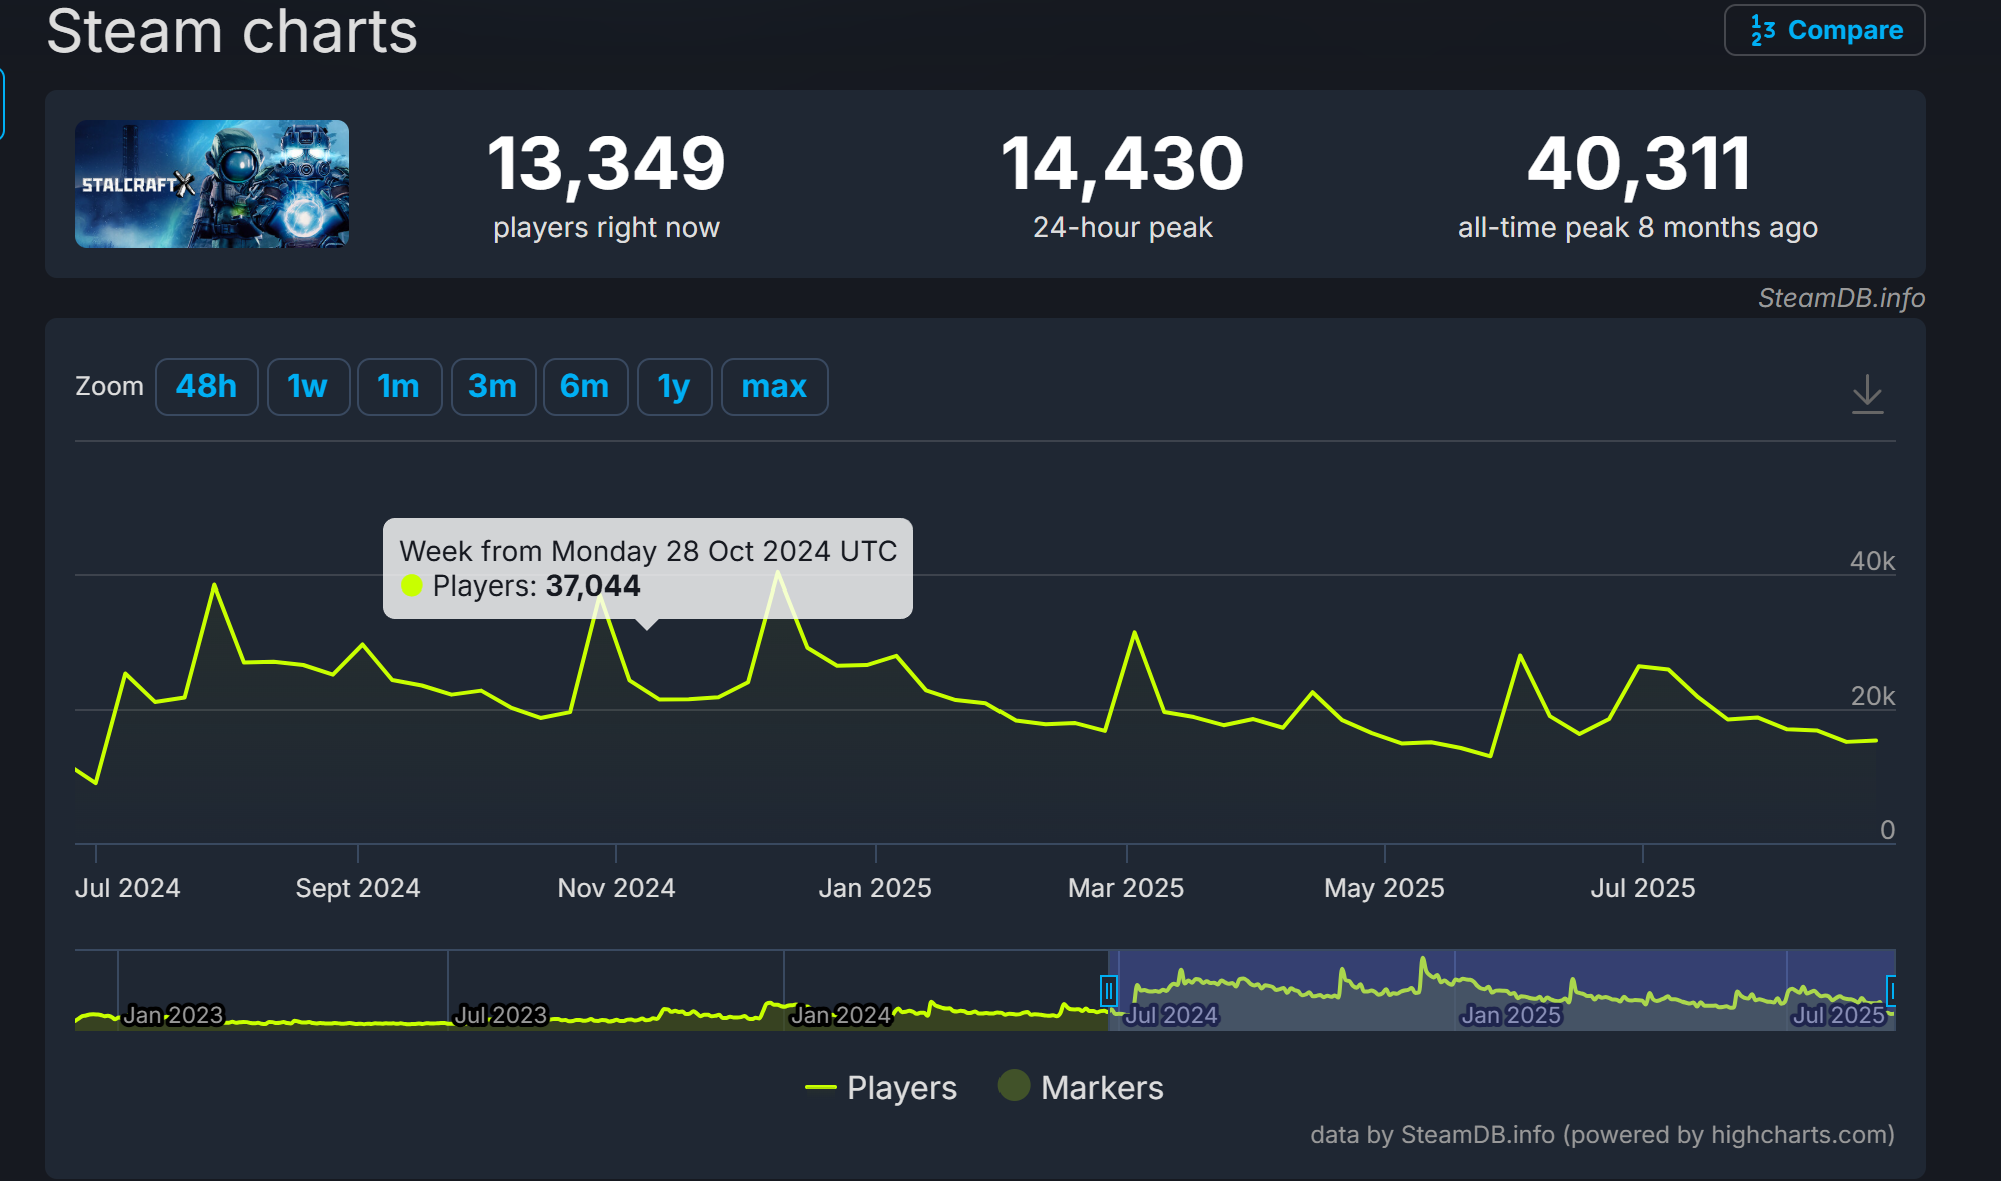Open the STALCRAFT X game thumbnail
The image size is (2002, 1182).
[x=212, y=184]
